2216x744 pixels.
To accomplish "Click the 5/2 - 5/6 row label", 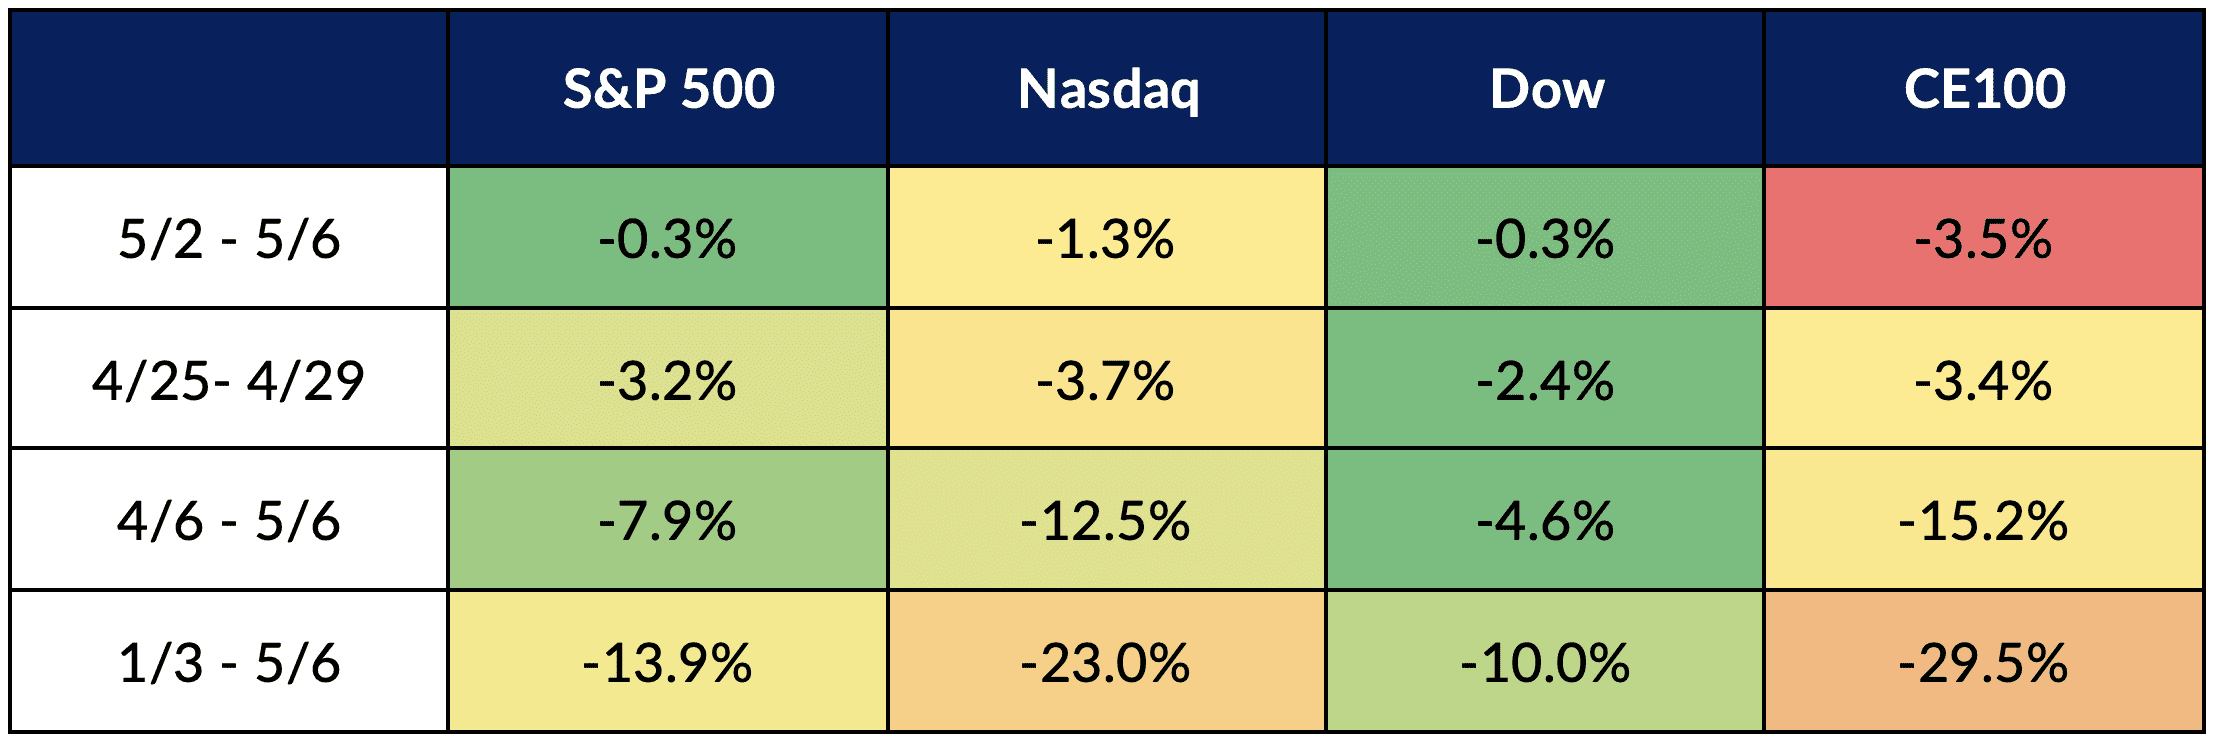I will pyautogui.click(x=229, y=239).
